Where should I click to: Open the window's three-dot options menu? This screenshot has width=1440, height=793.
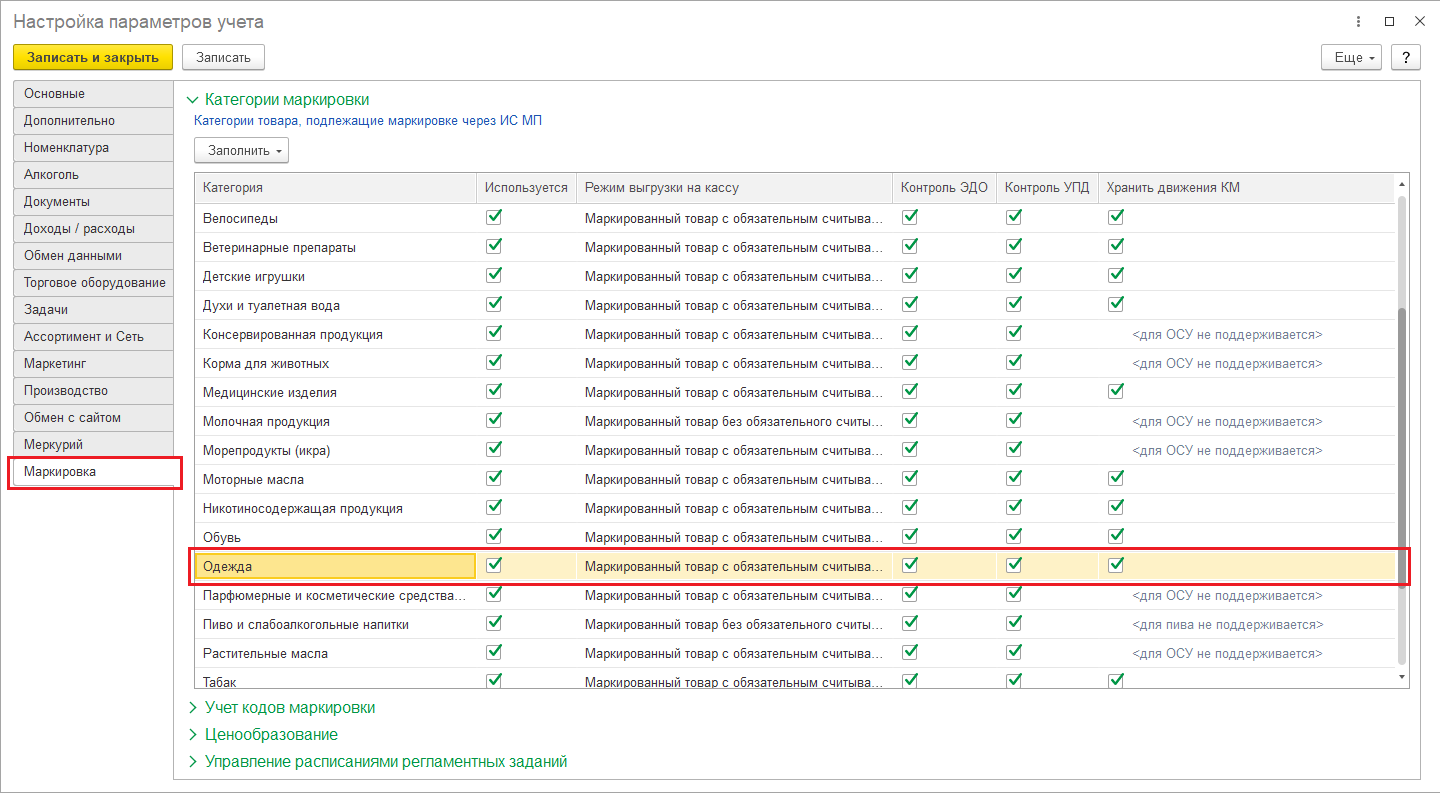[1358, 21]
